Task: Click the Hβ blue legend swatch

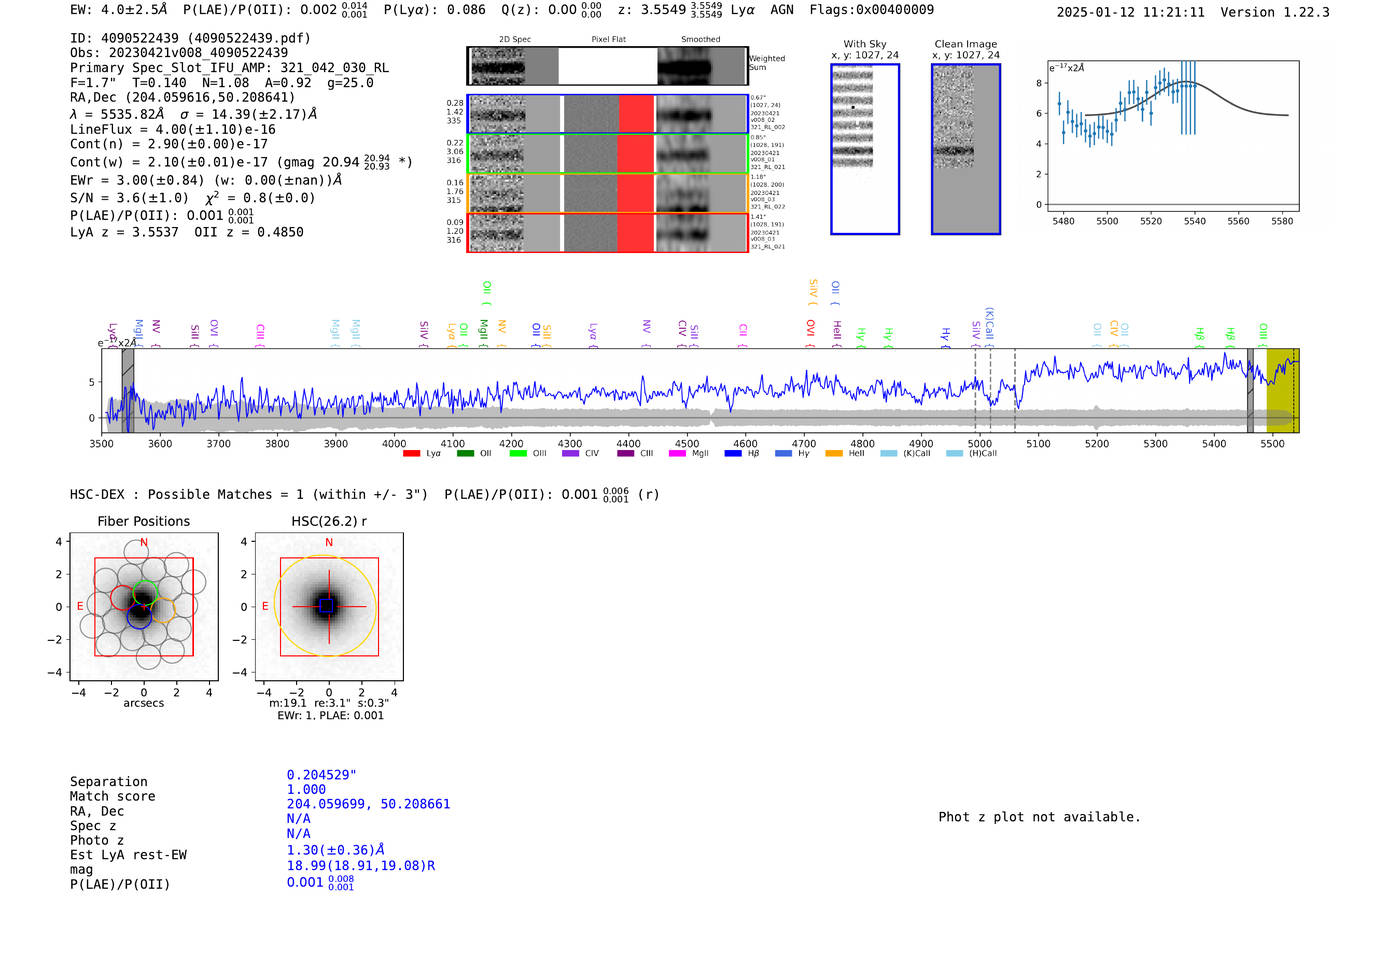Action: click(733, 453)
